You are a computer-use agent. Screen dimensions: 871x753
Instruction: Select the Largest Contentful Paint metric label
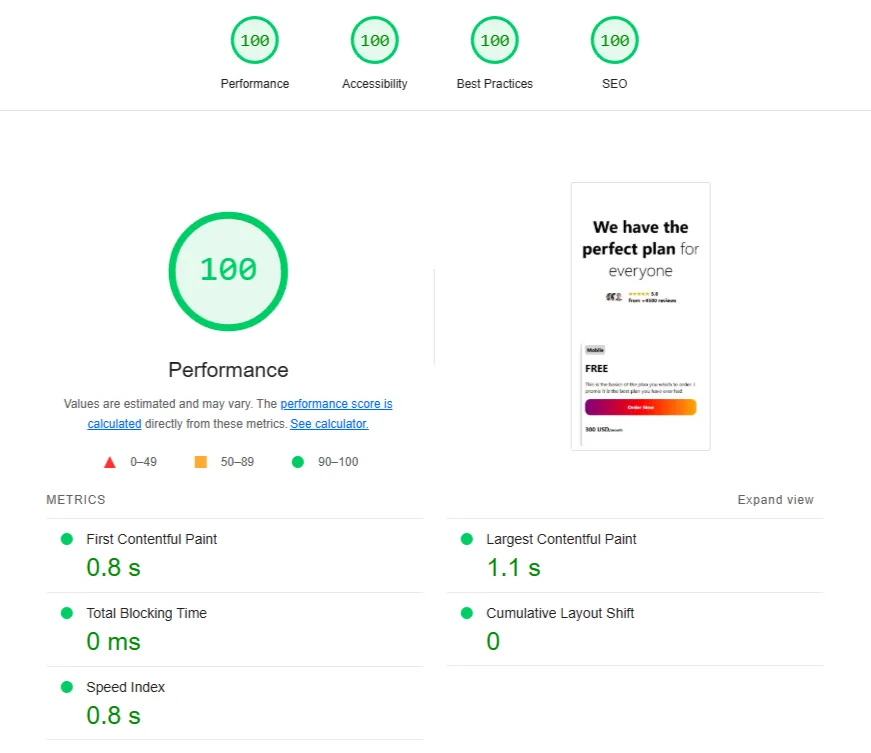pyautogui.click(x=561, y=539)
